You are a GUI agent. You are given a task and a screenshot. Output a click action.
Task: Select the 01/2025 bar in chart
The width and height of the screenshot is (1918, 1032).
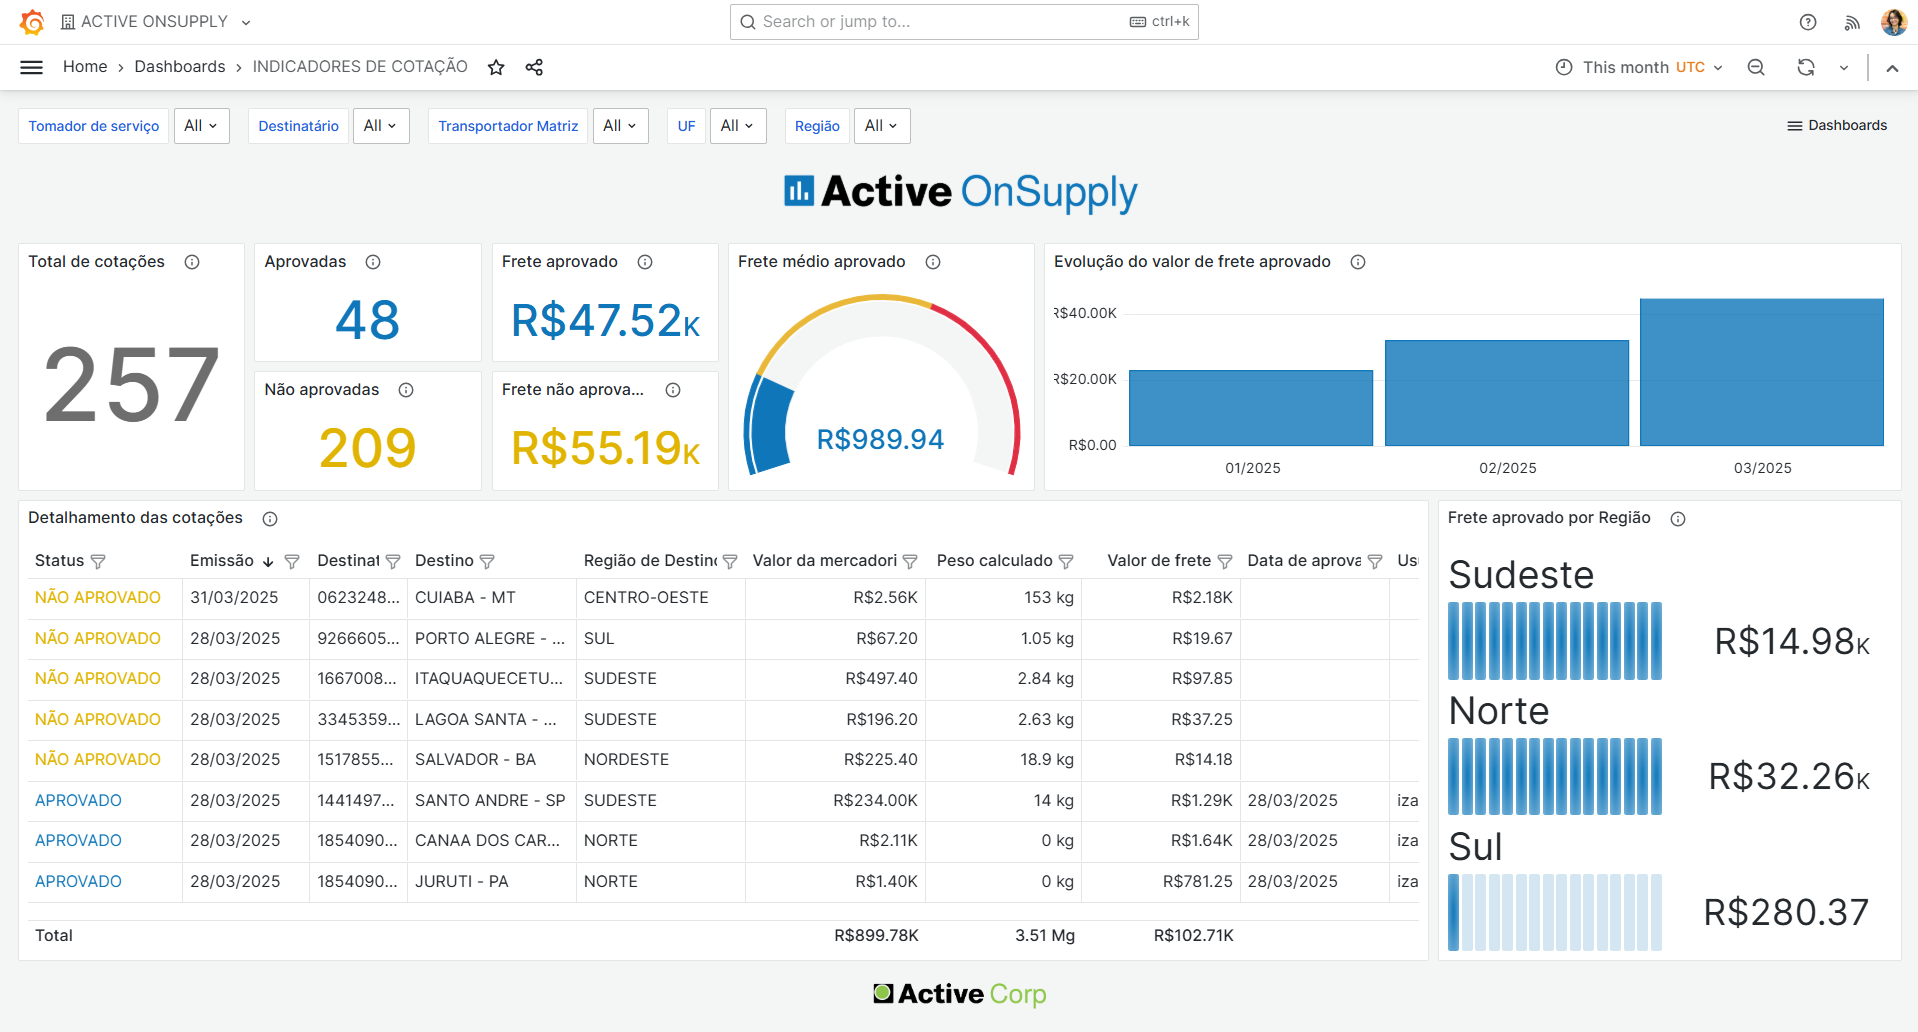[x=1251, y=408]
